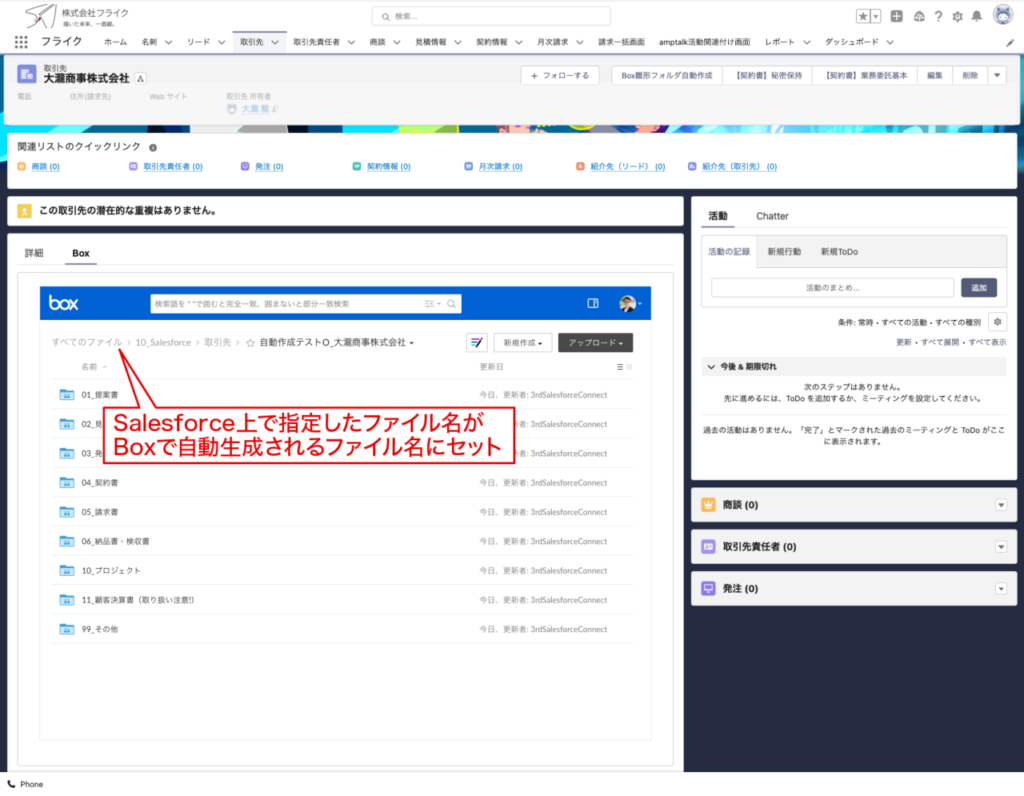Open the Salesforce help question mark icon
Viewport: 1024px width, 796px height.
click(938, 16)
